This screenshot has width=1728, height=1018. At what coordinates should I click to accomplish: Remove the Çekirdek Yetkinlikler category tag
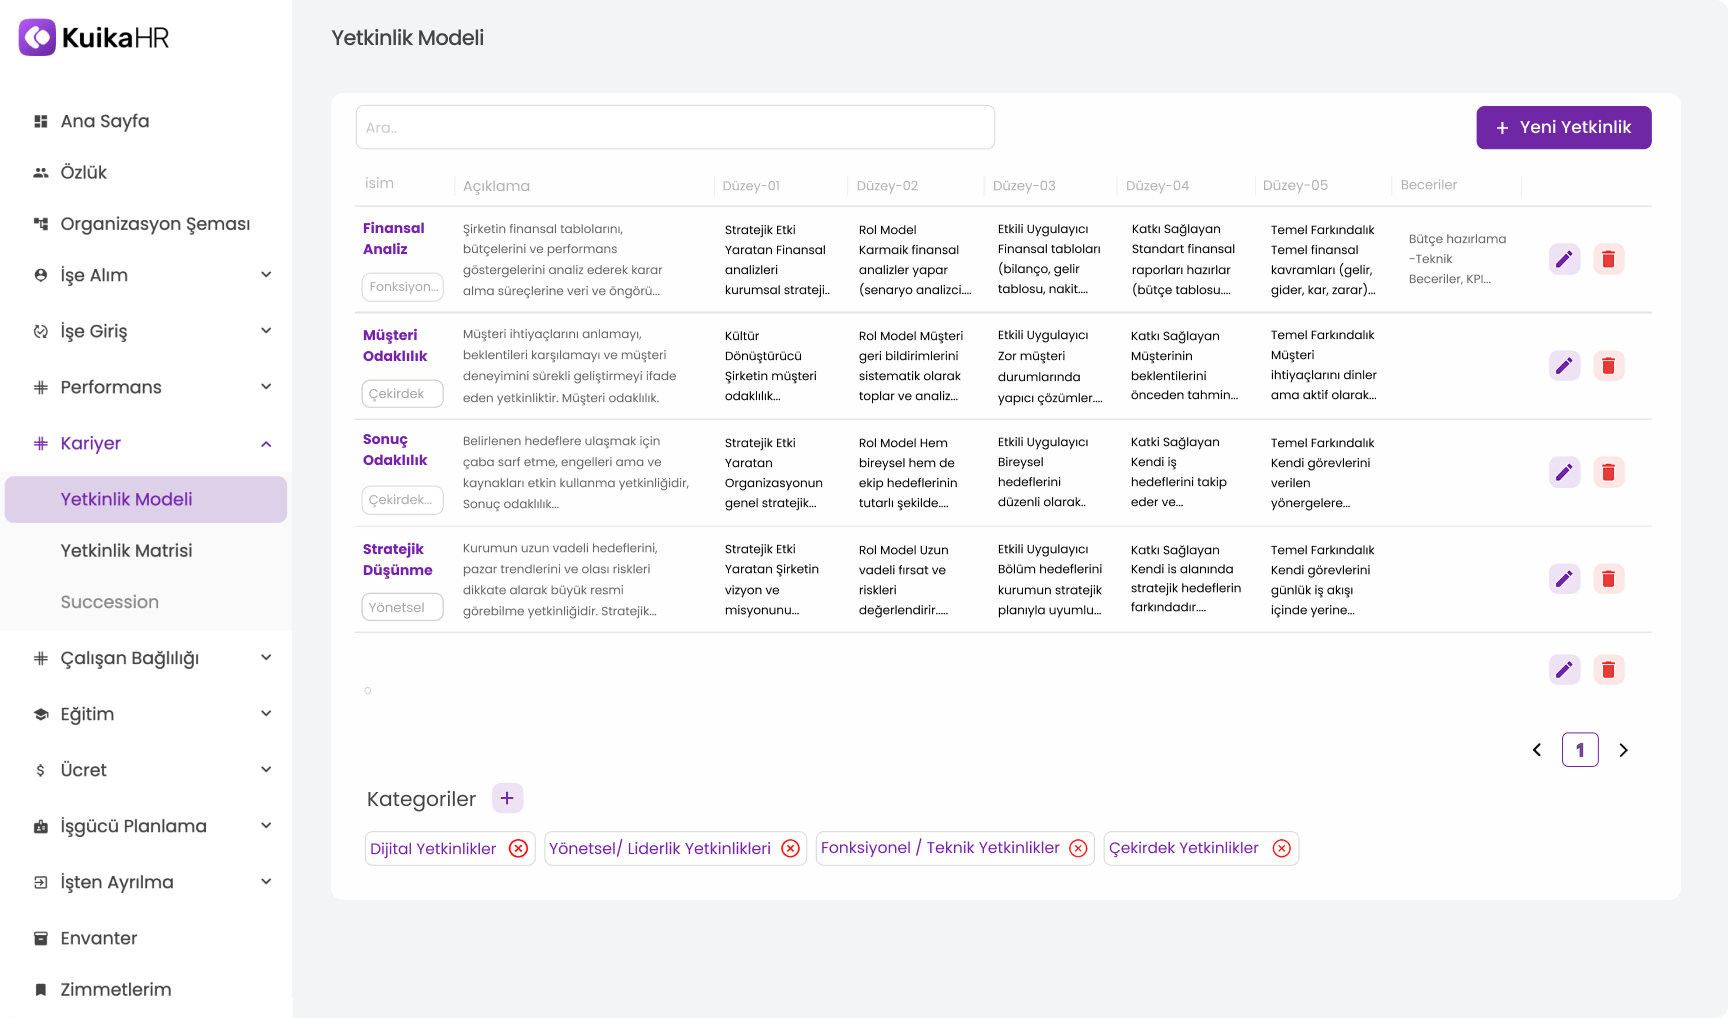1281,848
